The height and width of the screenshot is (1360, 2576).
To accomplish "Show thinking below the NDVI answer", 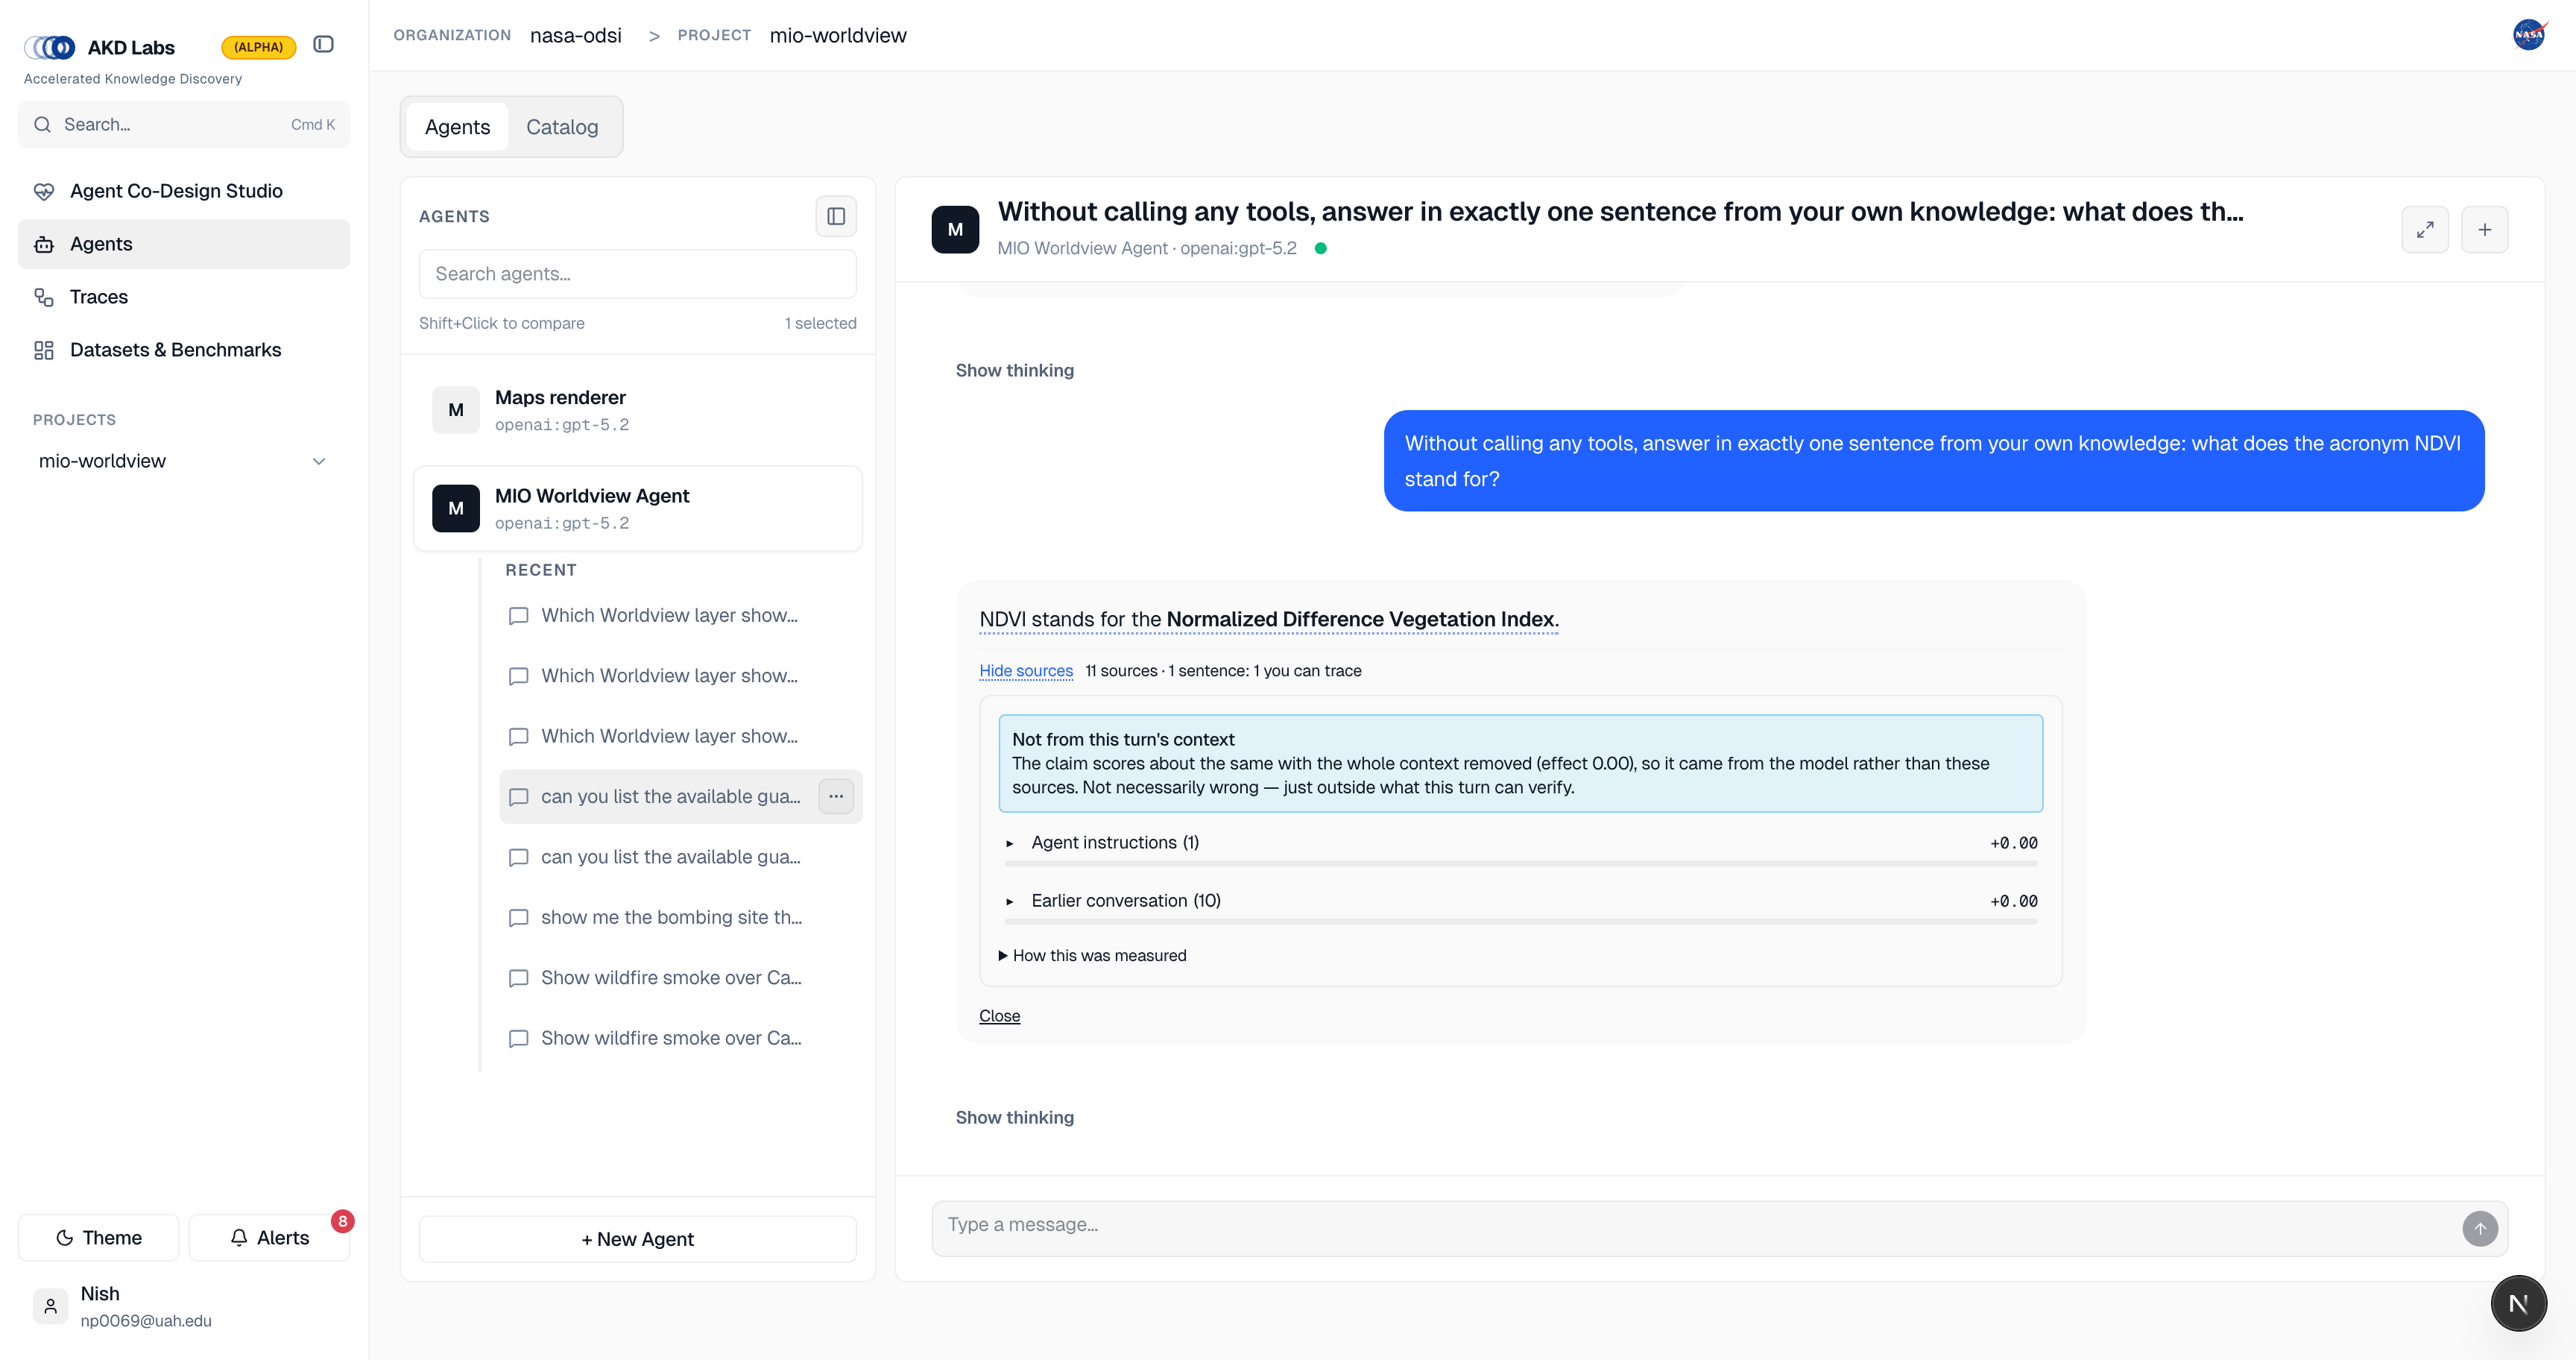I will coord(1014,1117).
